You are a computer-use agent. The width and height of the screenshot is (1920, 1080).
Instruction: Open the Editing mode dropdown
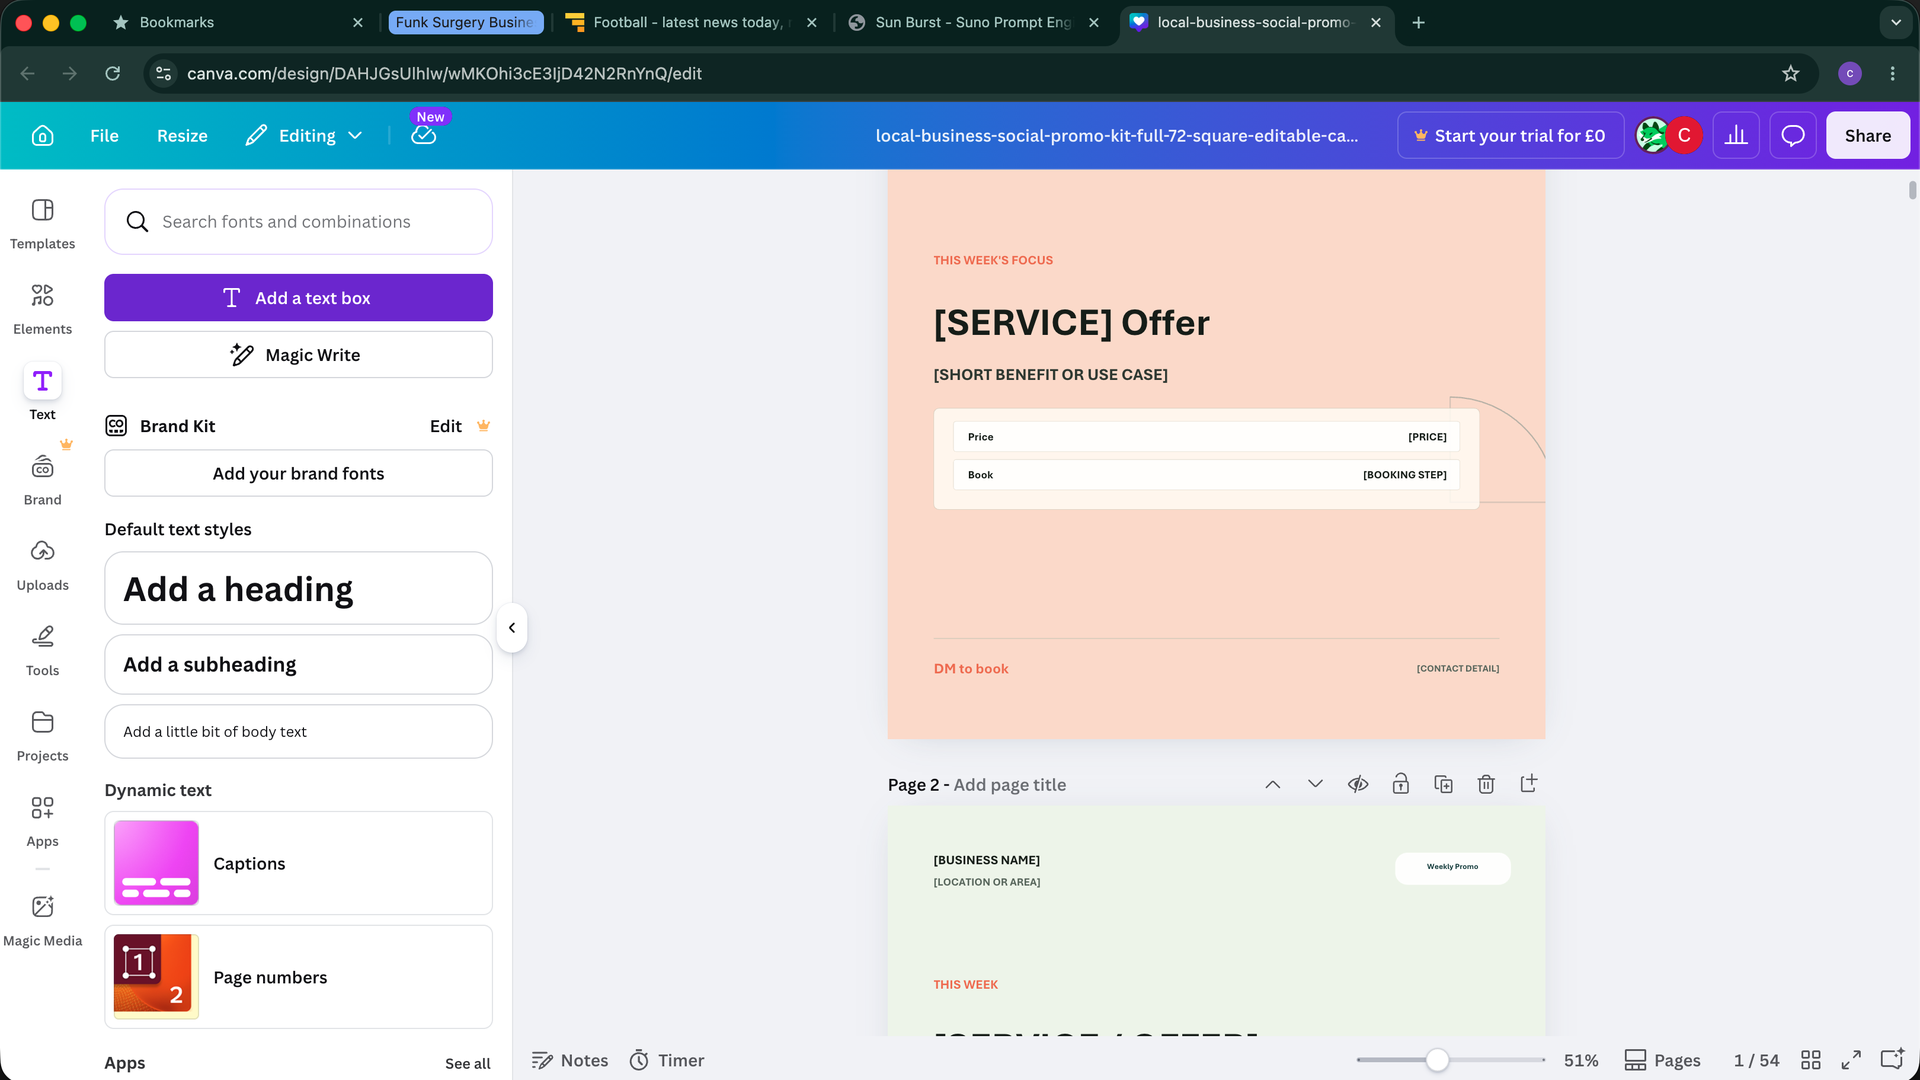(x=304, y=136)
